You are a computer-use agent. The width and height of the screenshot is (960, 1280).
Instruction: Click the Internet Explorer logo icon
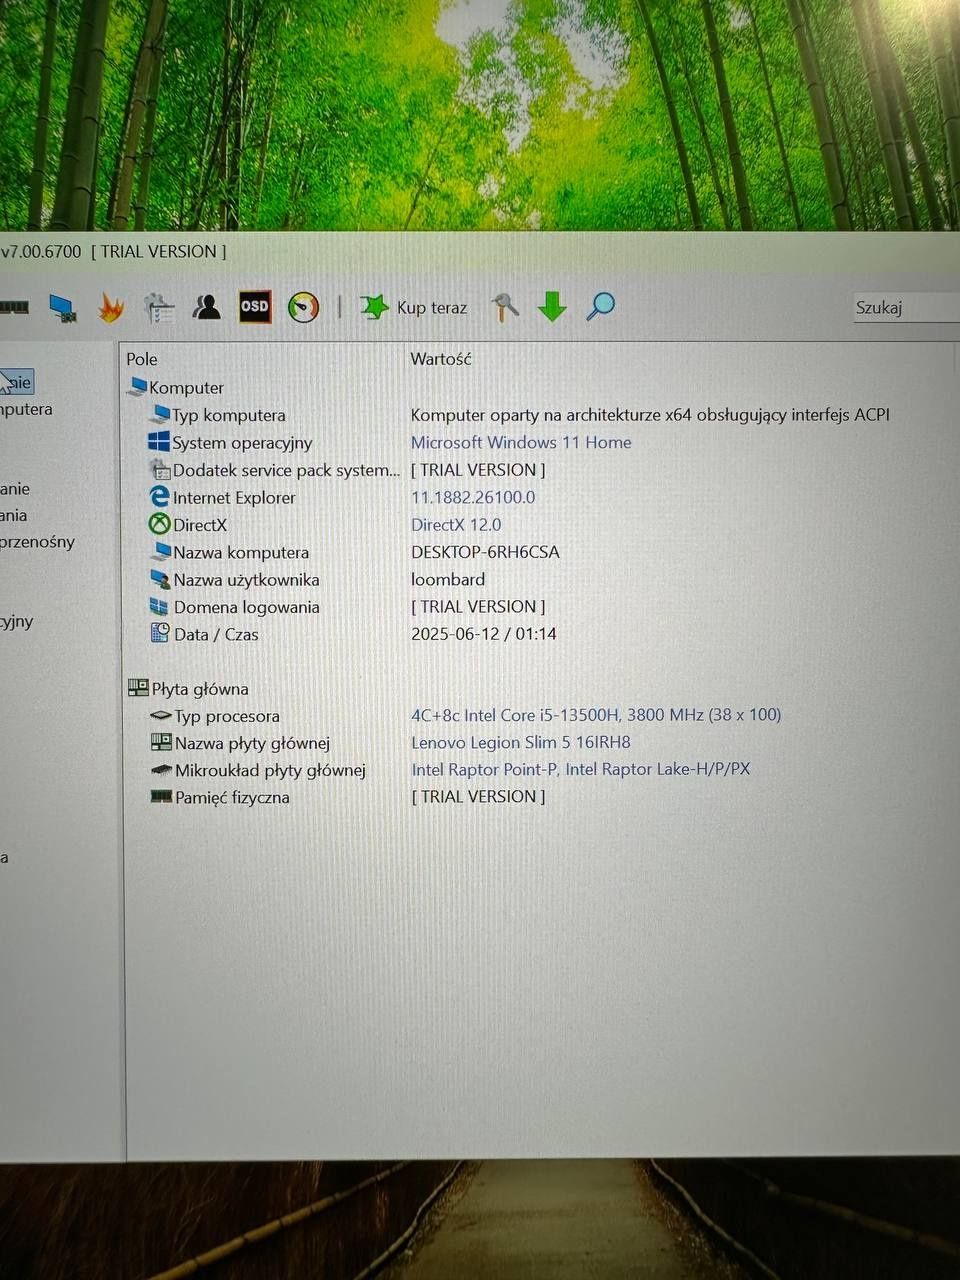coord(159,496)
